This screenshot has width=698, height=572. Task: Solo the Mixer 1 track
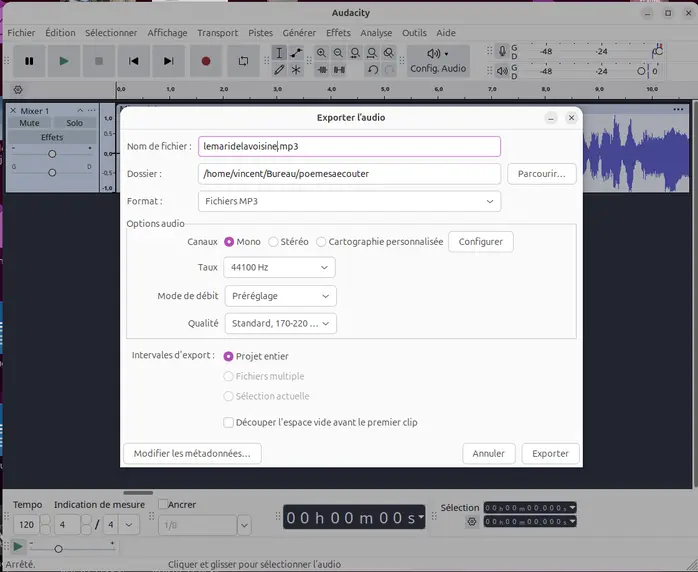coord(74,123)
